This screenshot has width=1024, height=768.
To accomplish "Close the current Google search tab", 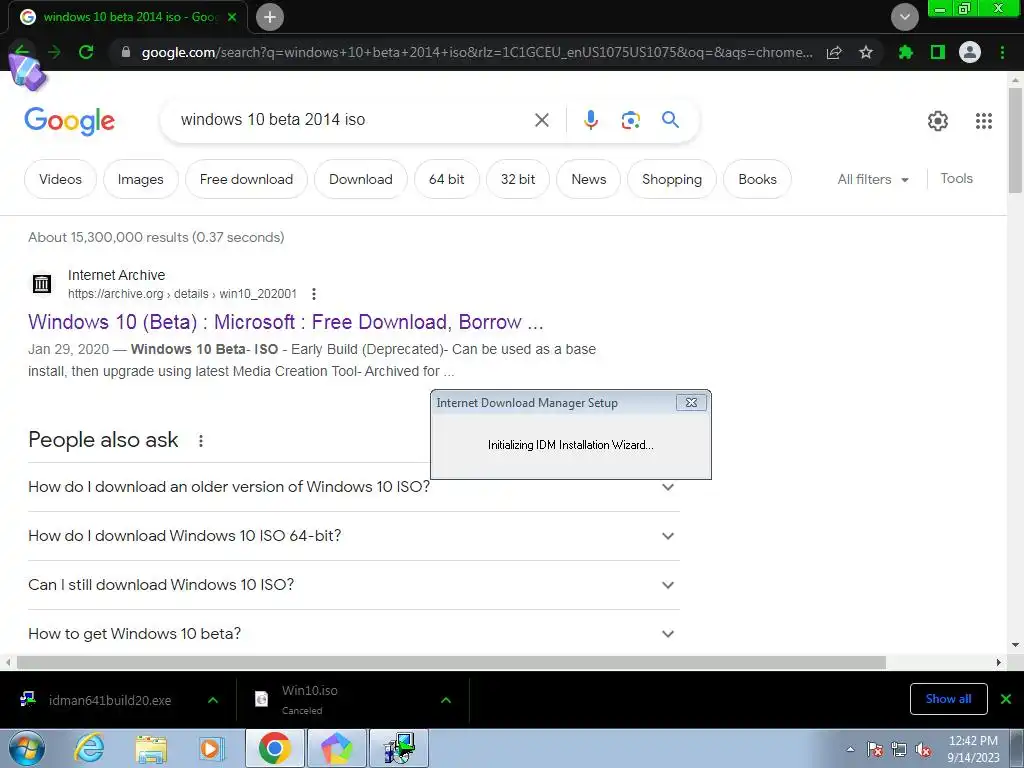I will coord(232,17).
